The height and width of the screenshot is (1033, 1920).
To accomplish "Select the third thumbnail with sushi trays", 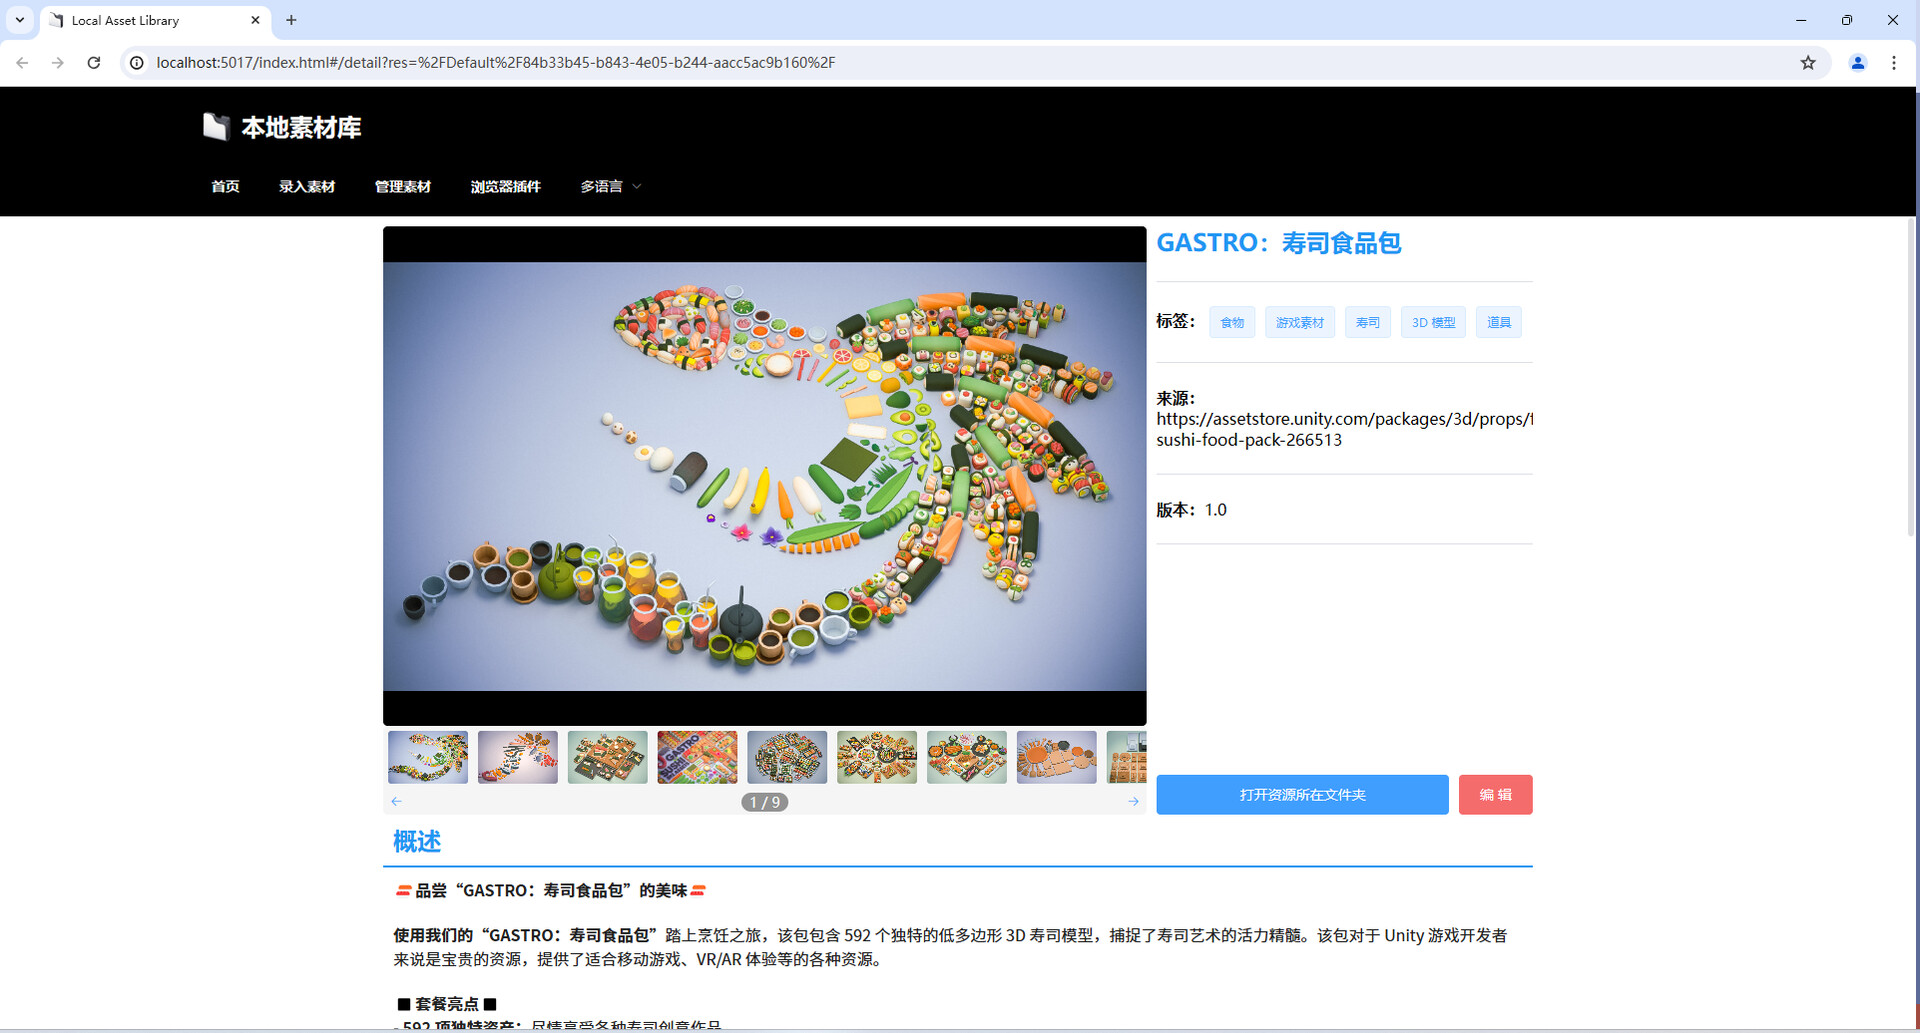I will tap(608, 757).
